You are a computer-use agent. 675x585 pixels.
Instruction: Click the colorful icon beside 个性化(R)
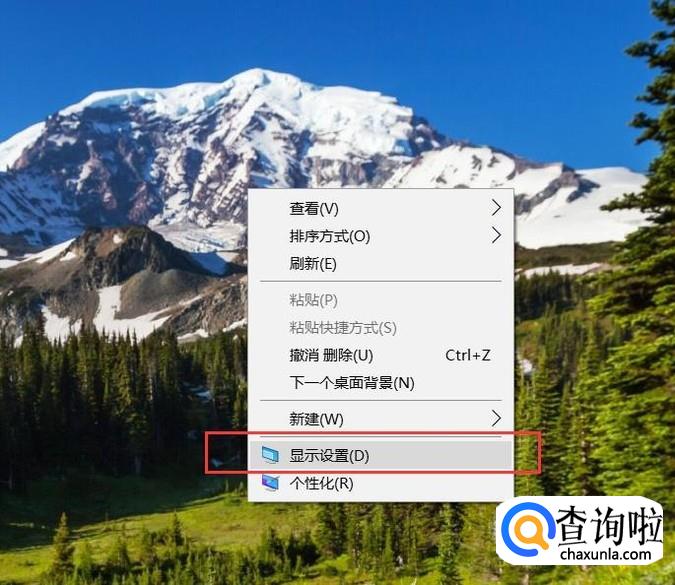[270, 483]
